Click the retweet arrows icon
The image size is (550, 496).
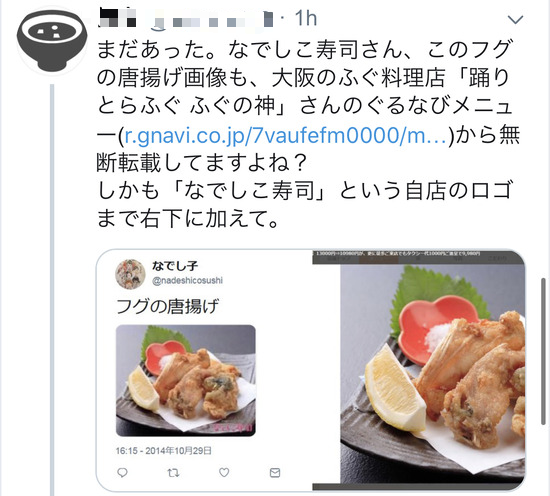pyautogui.click(x=173, y=473)
